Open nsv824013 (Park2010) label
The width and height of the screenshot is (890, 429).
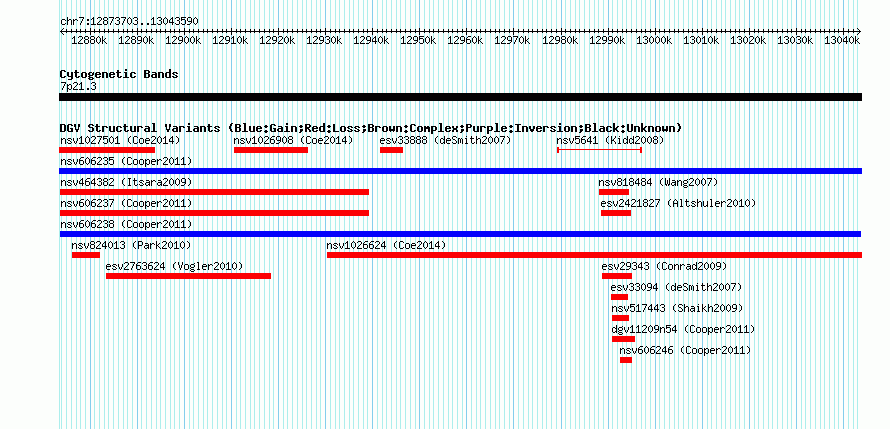pyautogui.click(x=131, y=246)
